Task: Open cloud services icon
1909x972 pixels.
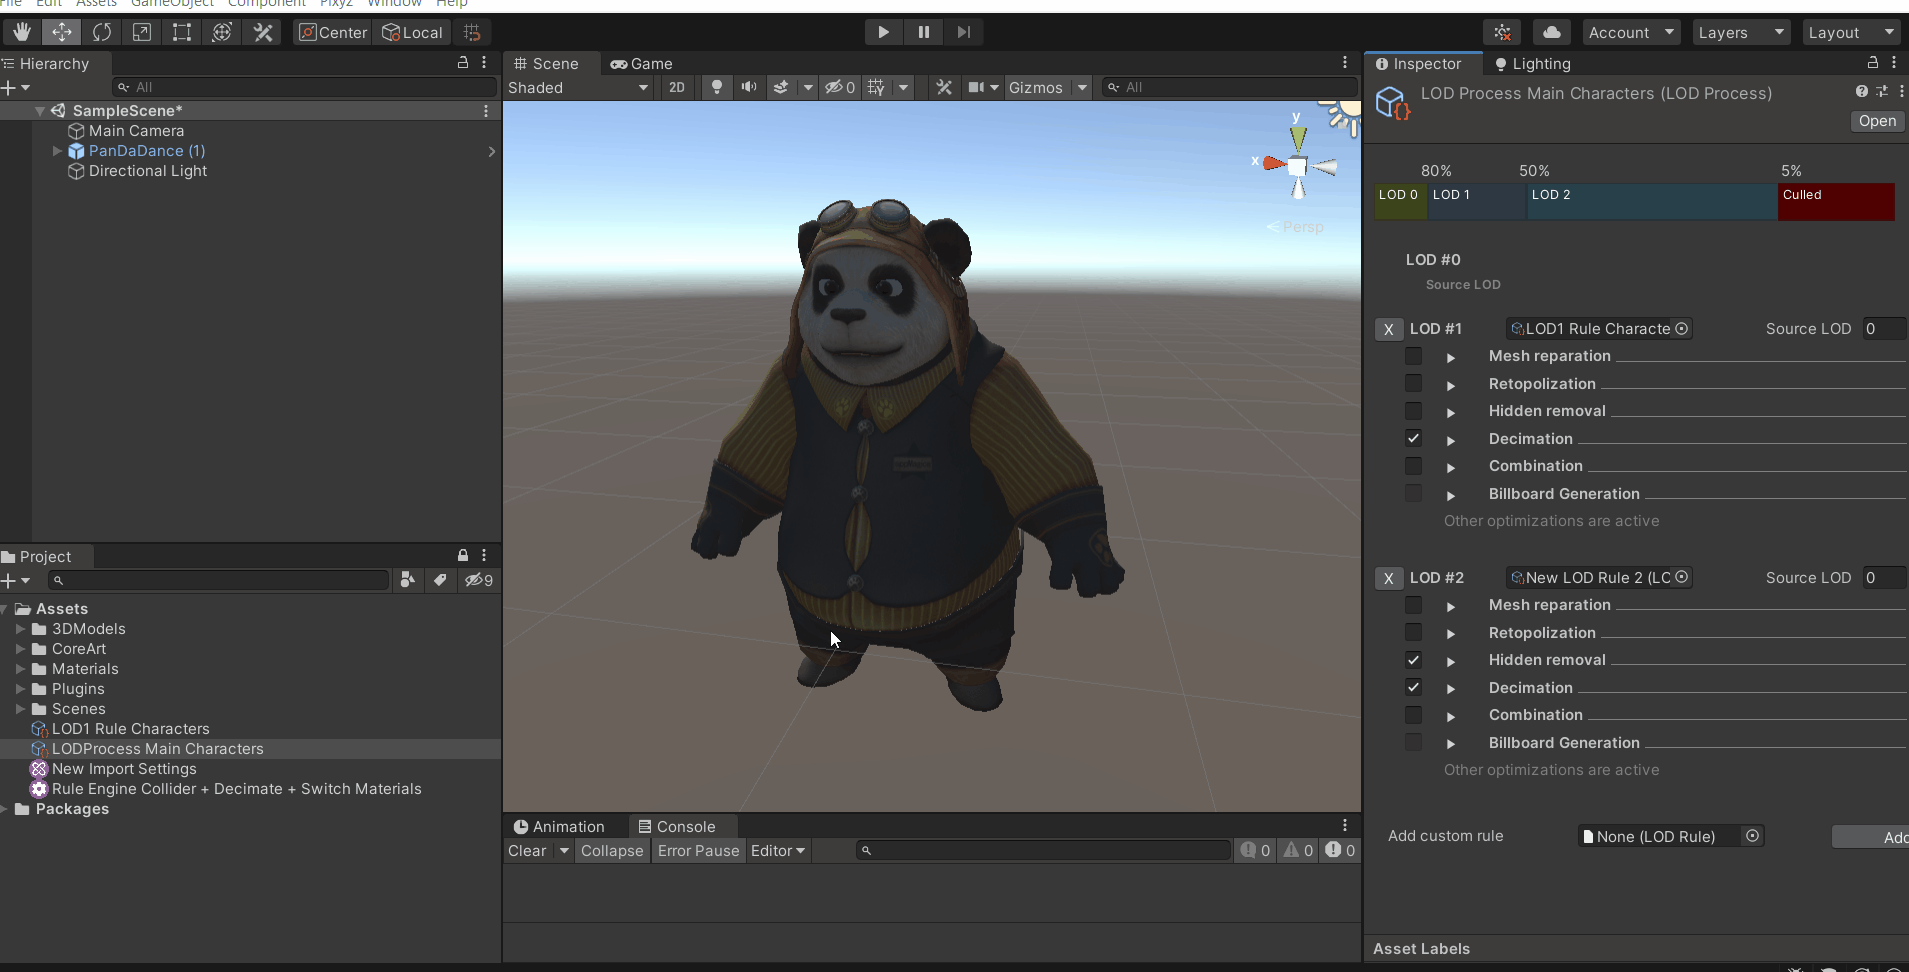Action: click(1551, 32)
